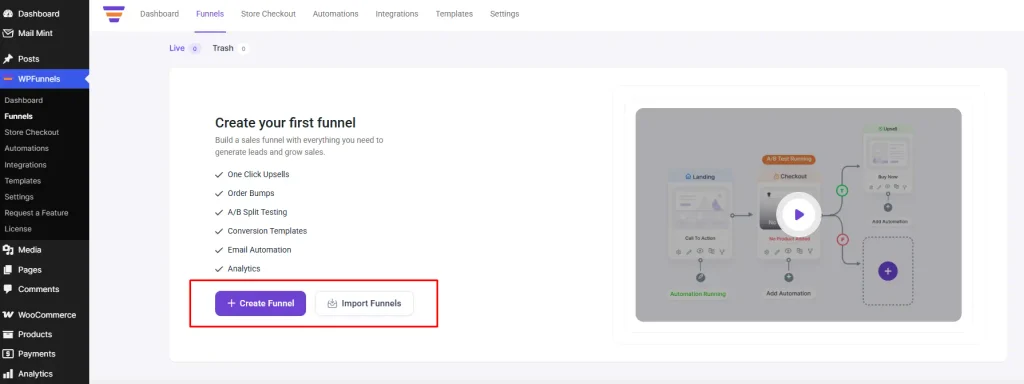The height and width of the screenshot is (384, 1024).
Task: Play the funnel demo video
Action: coord(799,214)
